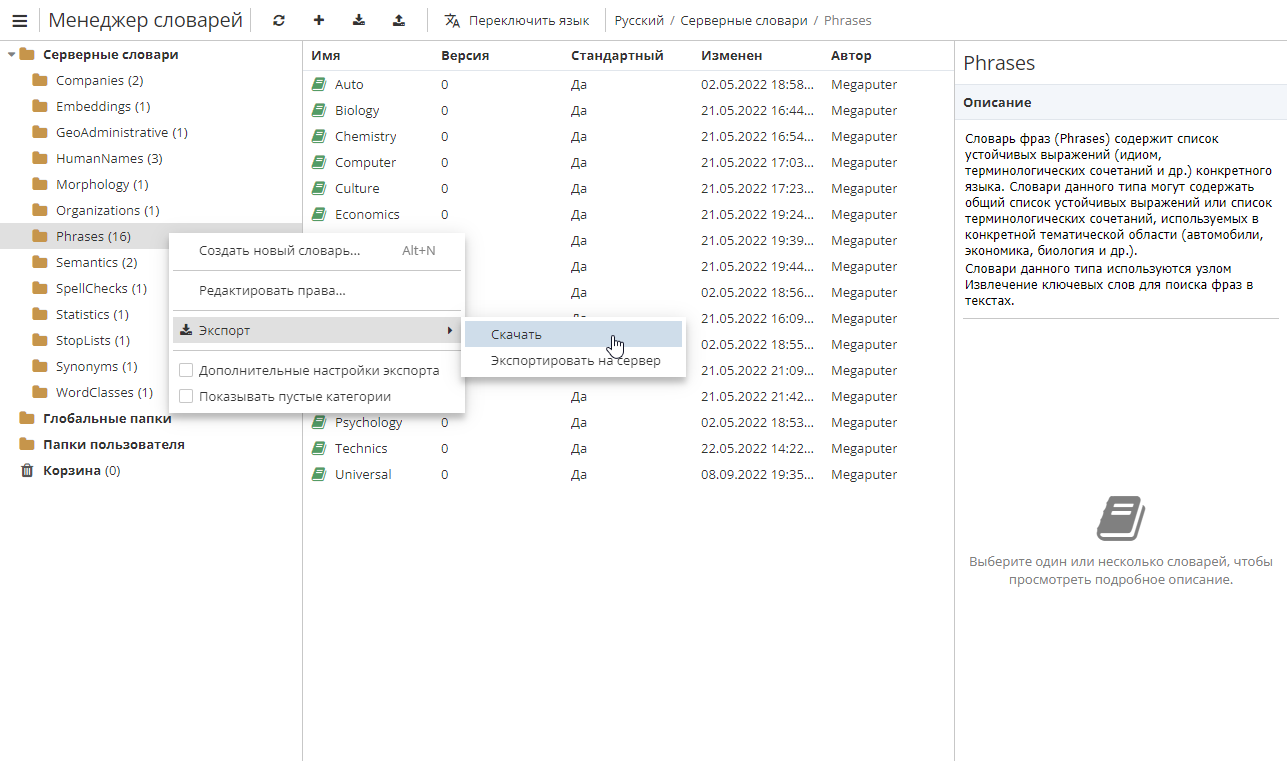Click the Statistics folder icon

pyautogui.click(x=40, y=314)
